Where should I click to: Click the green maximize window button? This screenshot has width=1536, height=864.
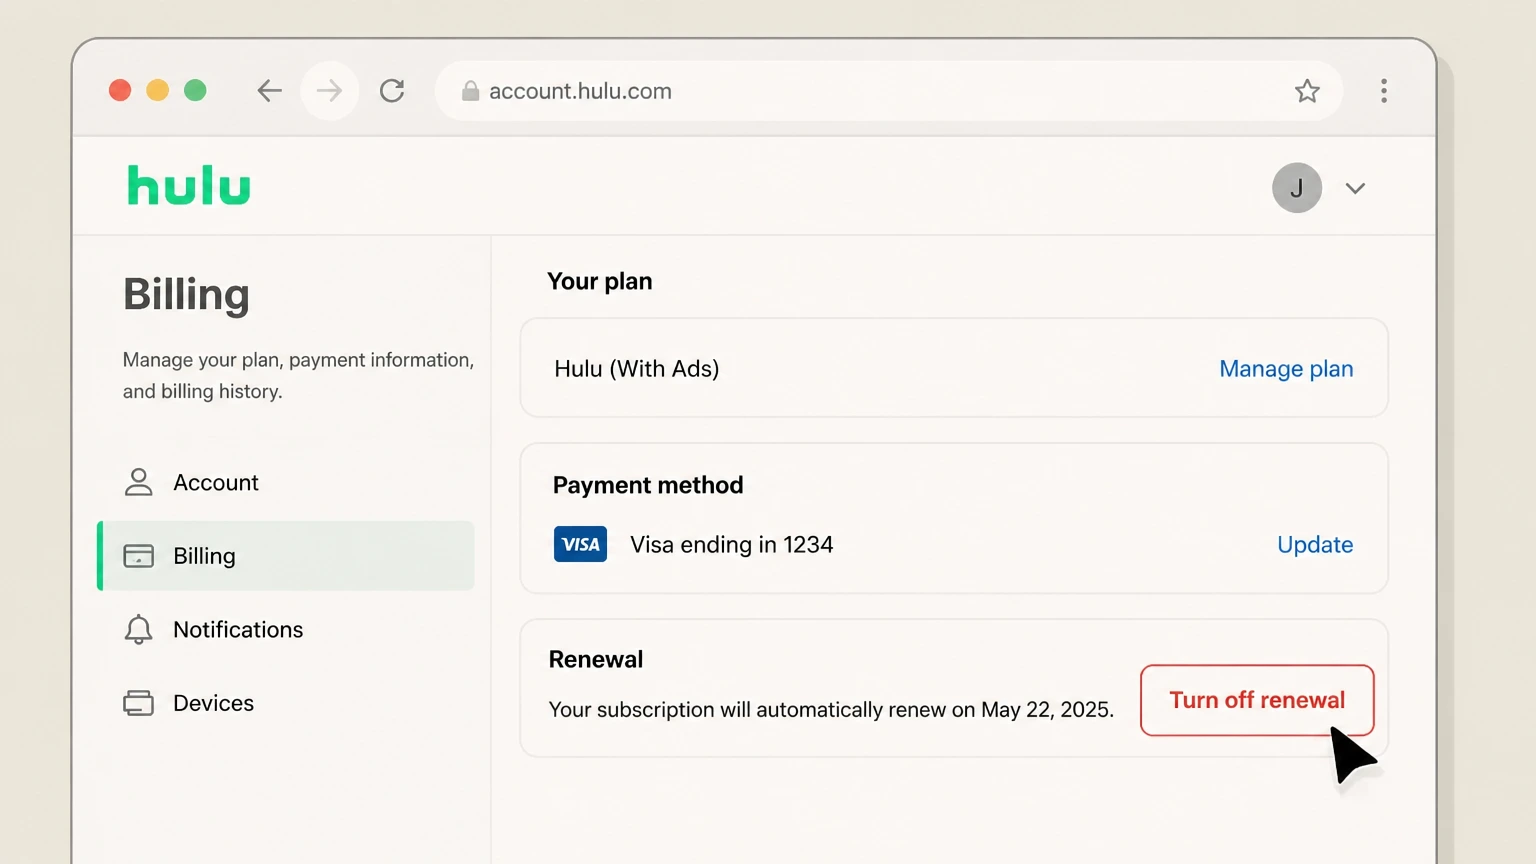pyautogui.click(x=196, y=91)
